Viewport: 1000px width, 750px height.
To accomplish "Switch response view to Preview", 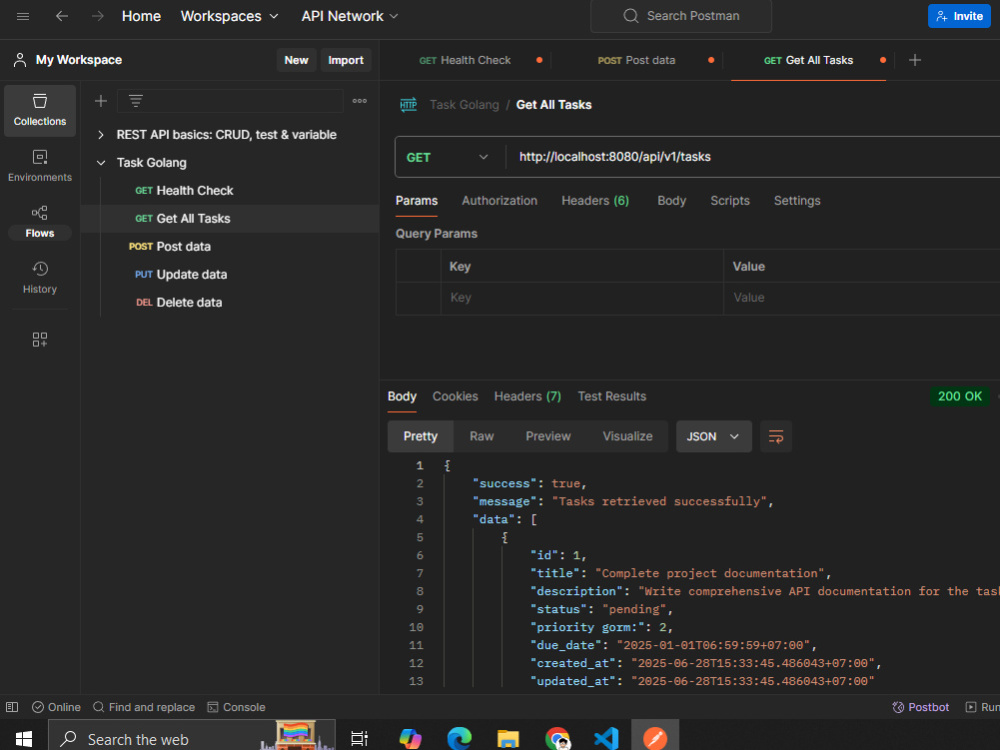I will click(x=548, y=436).
